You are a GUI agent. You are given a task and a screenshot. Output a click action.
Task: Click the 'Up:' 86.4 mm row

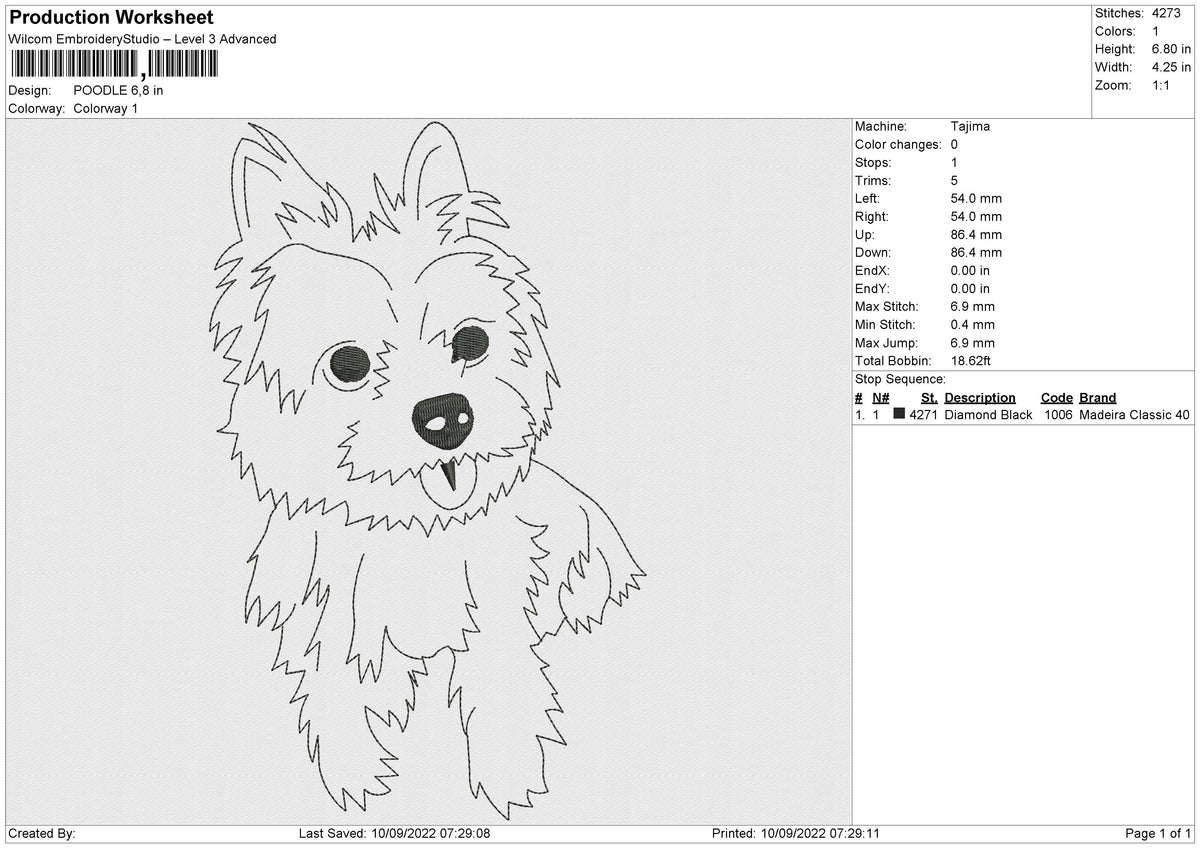928,235
